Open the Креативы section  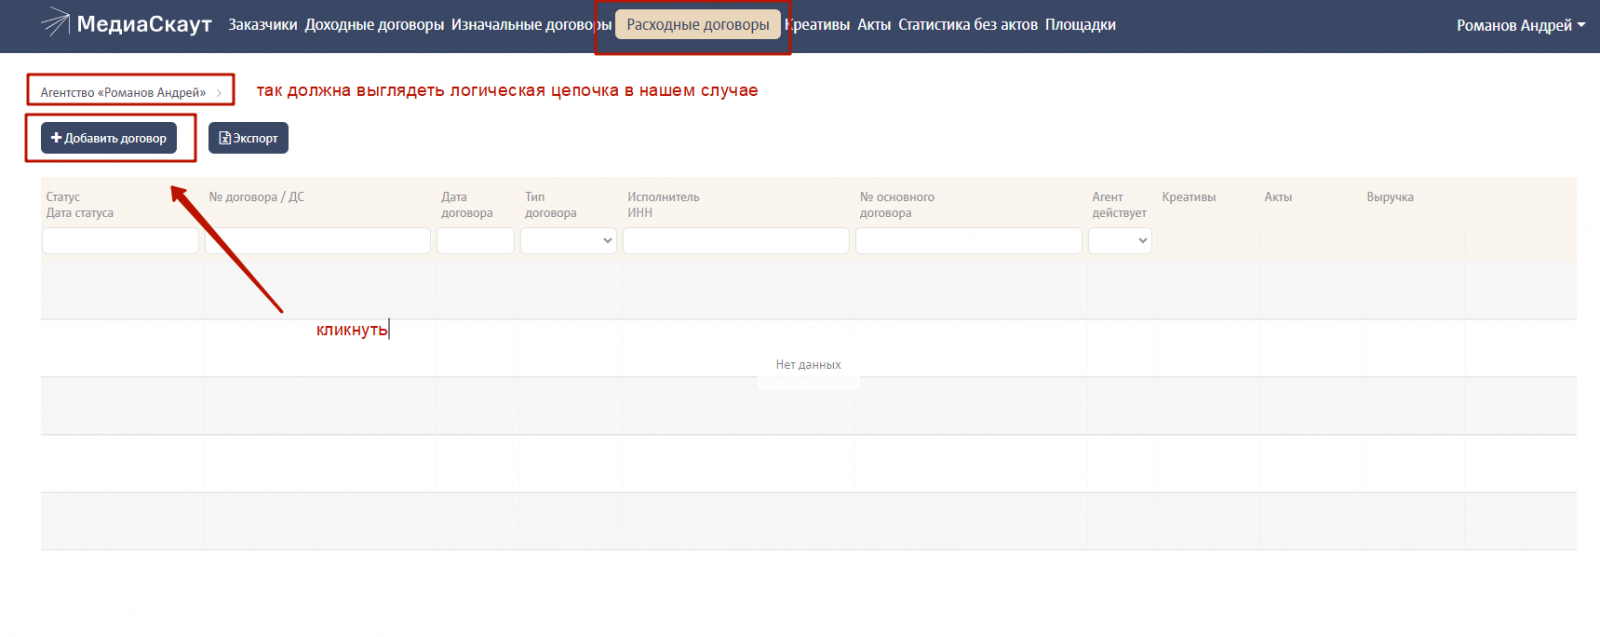pyautogui.click(x=818, y=25)
